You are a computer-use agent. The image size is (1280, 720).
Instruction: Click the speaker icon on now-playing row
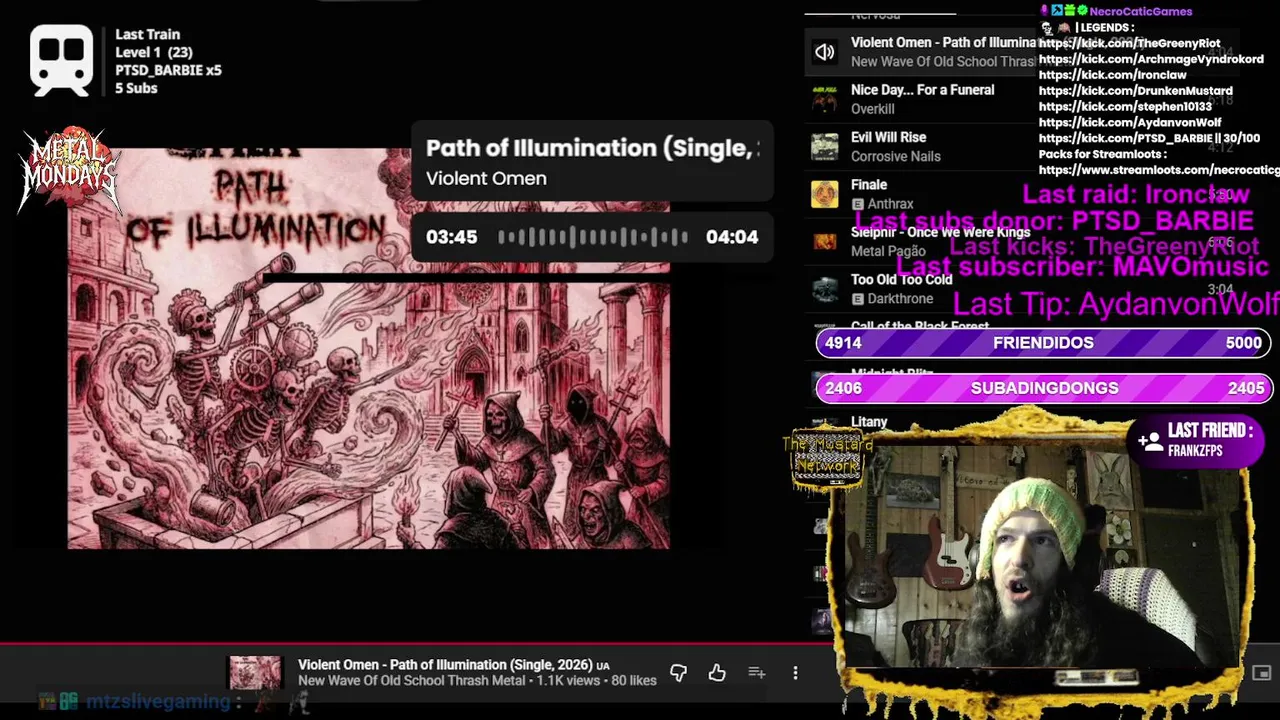click(x=824, y=52)
